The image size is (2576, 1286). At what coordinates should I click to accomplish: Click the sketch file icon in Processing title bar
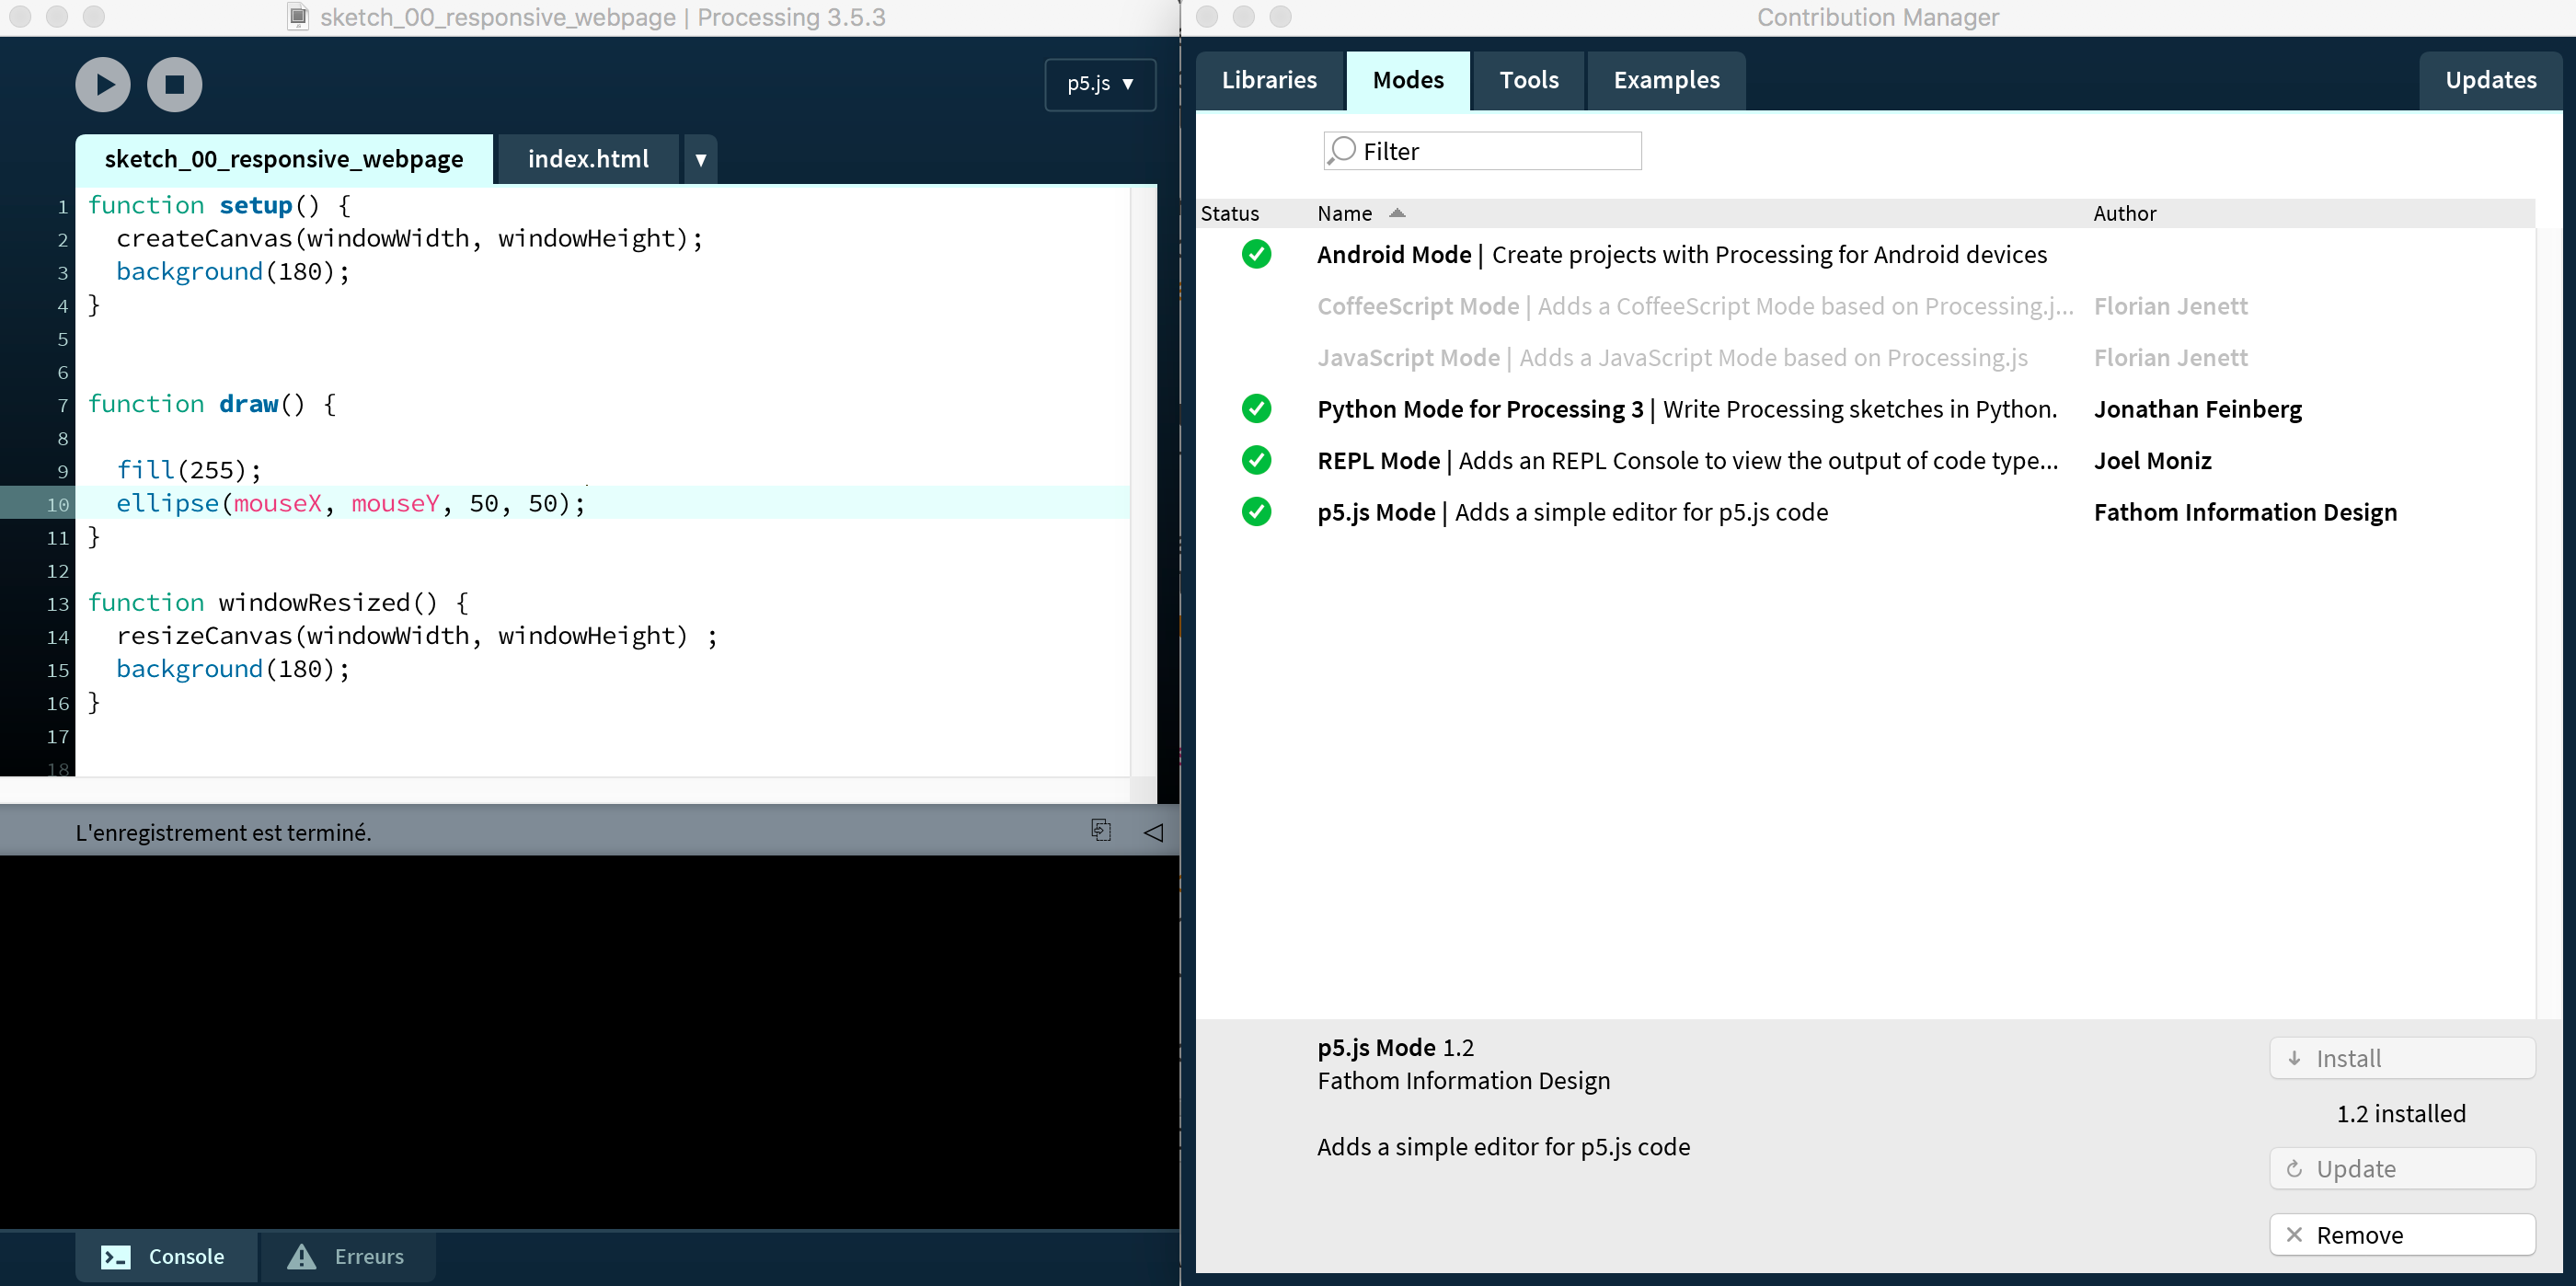tap(298, 17)
